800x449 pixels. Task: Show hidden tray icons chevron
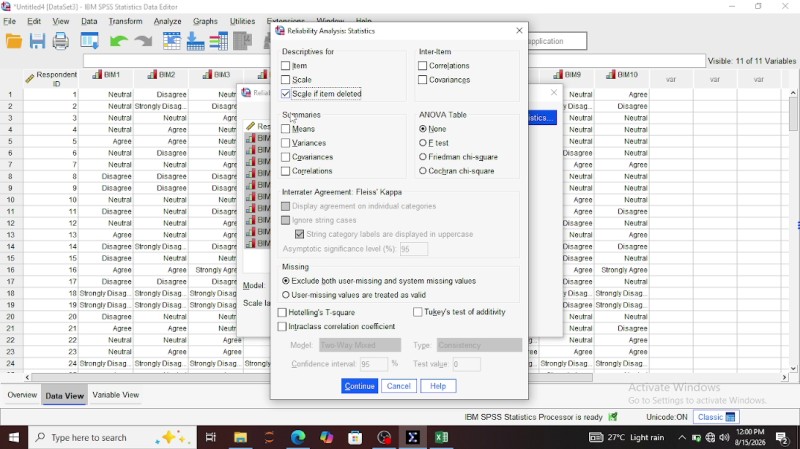(682, 437)
